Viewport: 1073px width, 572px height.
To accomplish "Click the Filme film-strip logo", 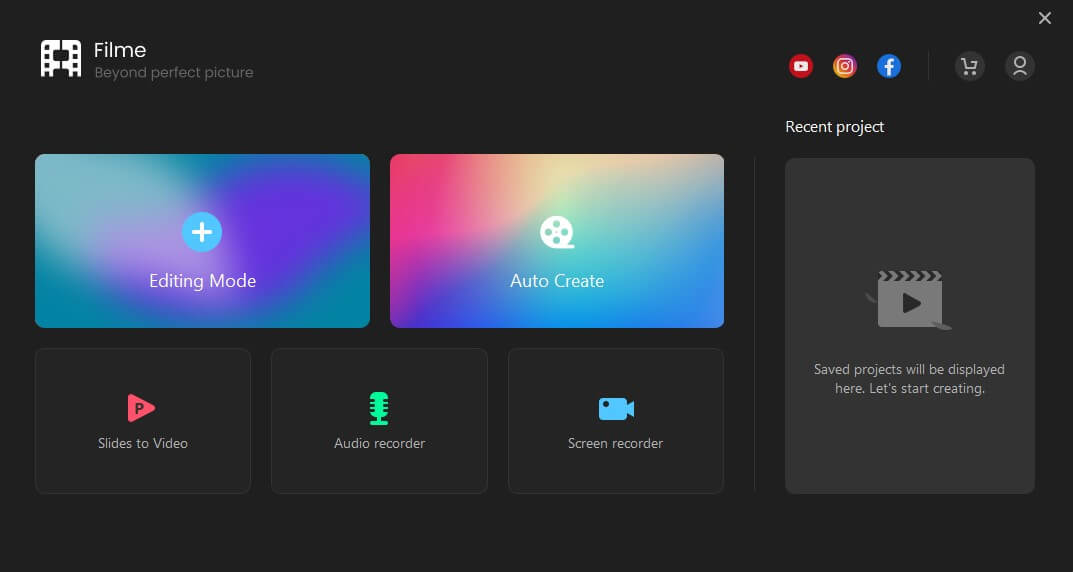I will tap(61, 59).
